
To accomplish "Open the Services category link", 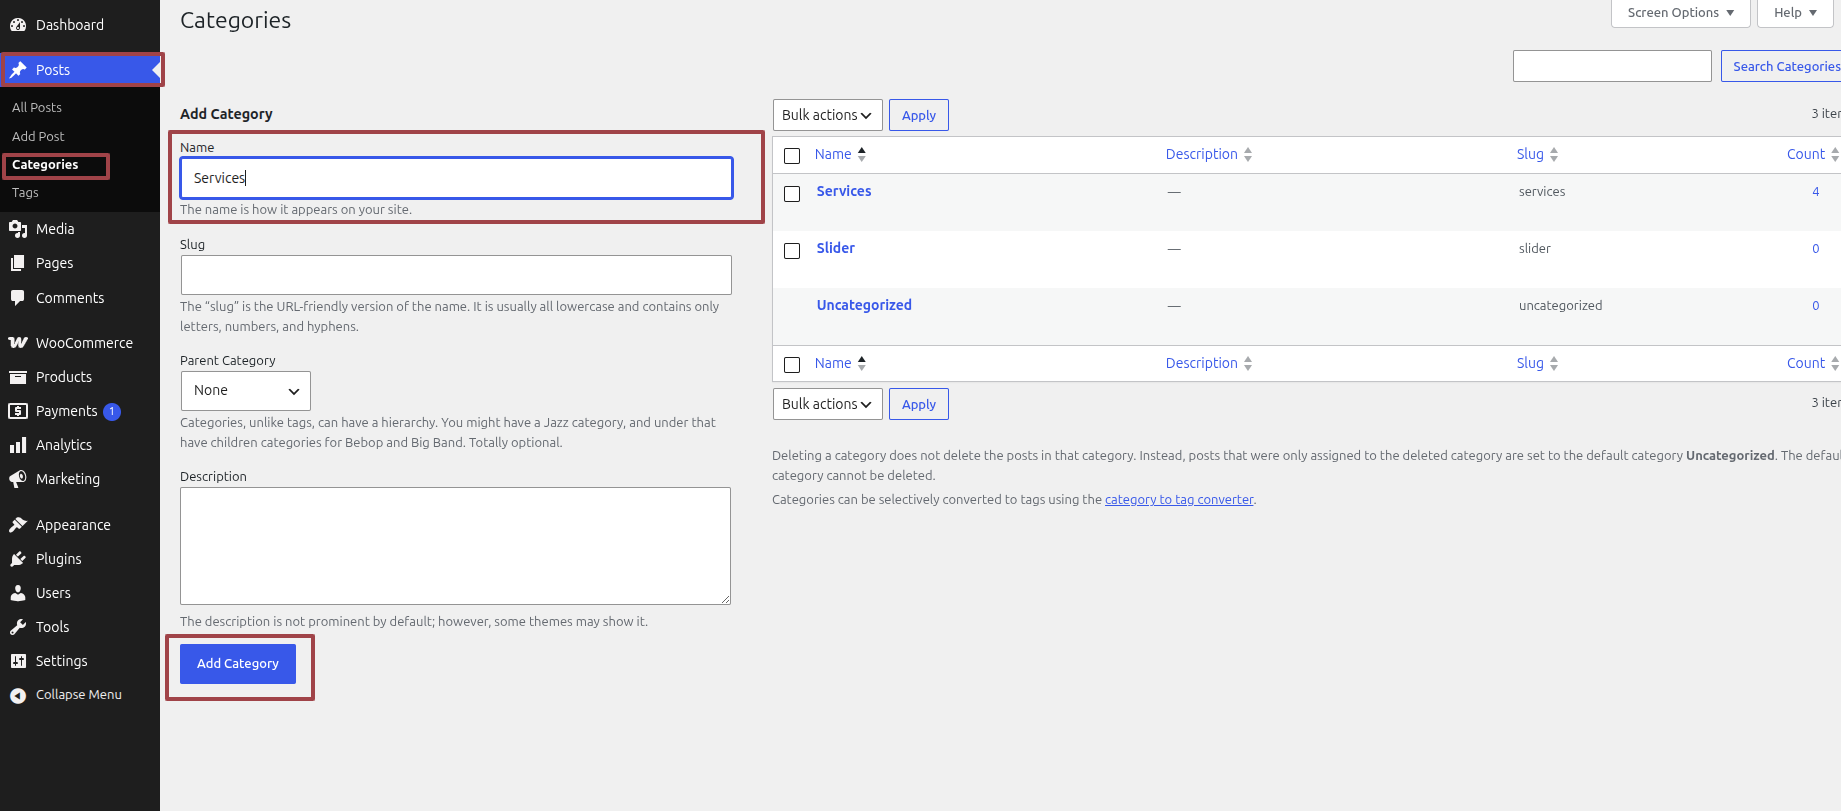I will 844,191.
